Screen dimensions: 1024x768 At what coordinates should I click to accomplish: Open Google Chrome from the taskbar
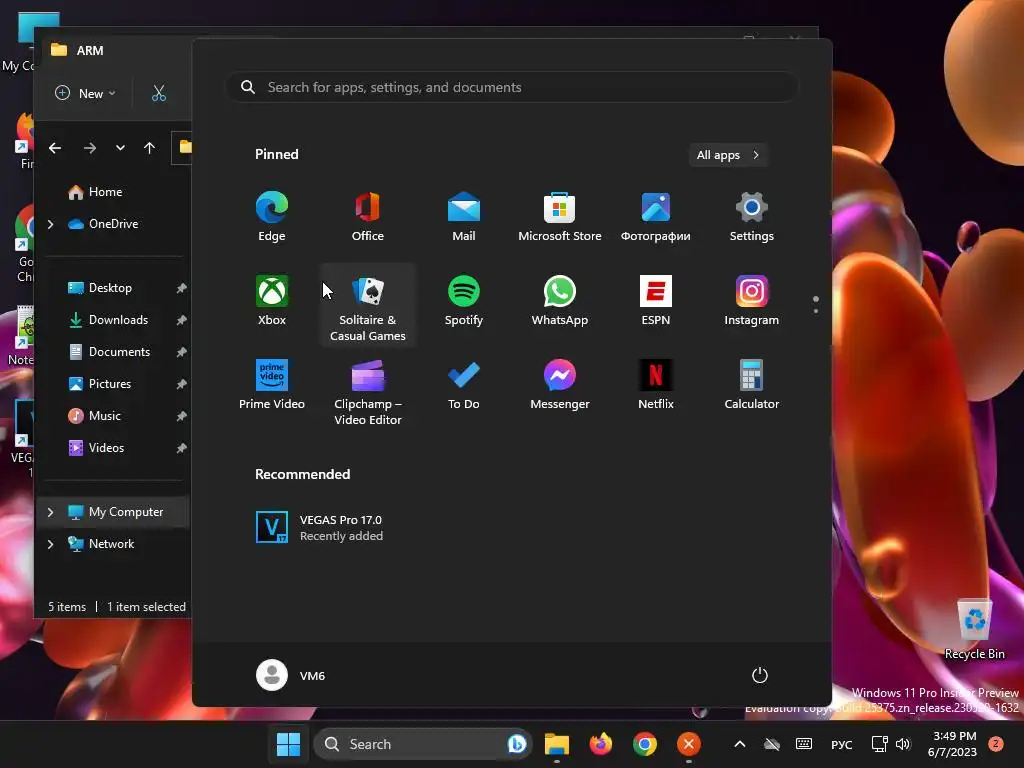point(645,744)
